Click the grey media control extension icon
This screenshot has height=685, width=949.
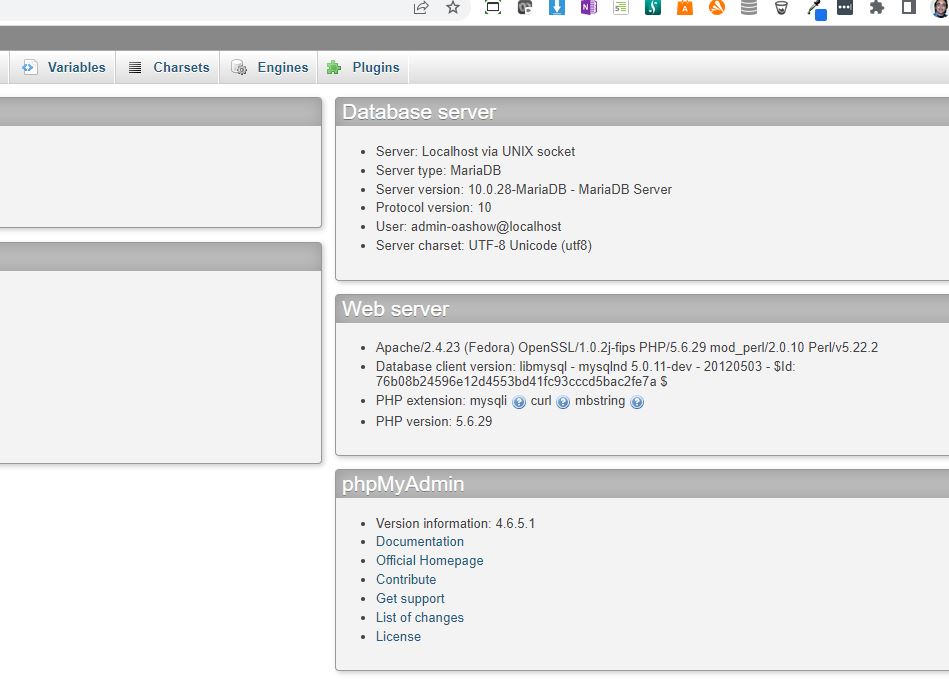pos(525,7)
